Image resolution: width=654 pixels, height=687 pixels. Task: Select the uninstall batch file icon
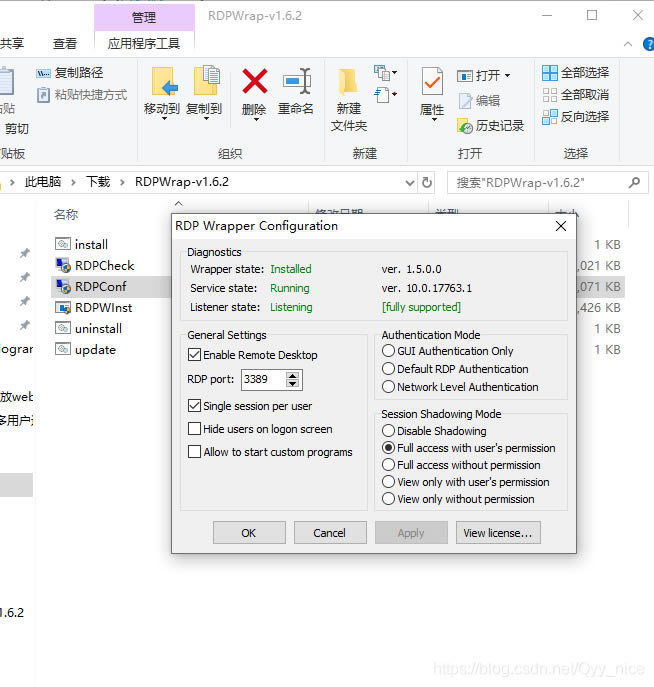63,328
